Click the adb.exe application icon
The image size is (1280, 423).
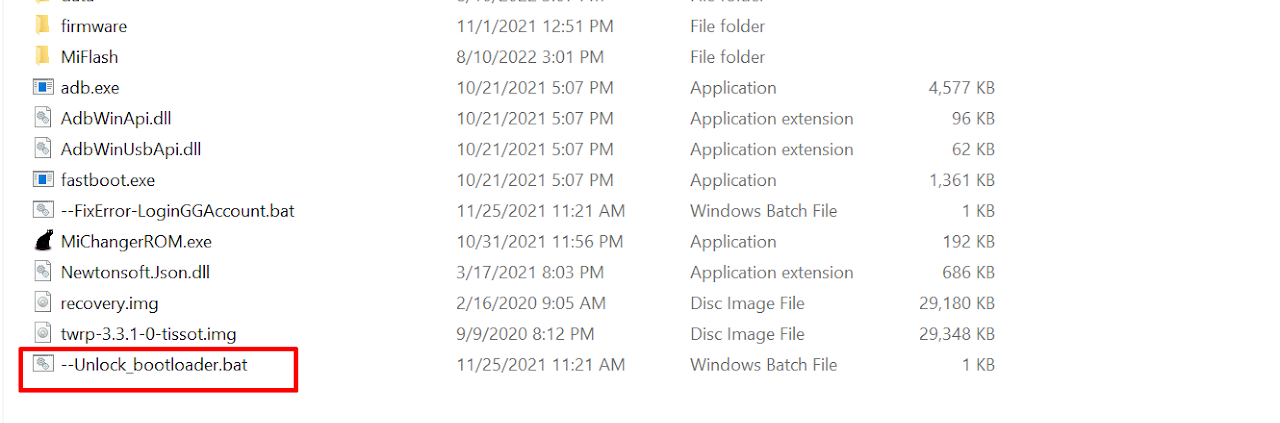[42, 88]
